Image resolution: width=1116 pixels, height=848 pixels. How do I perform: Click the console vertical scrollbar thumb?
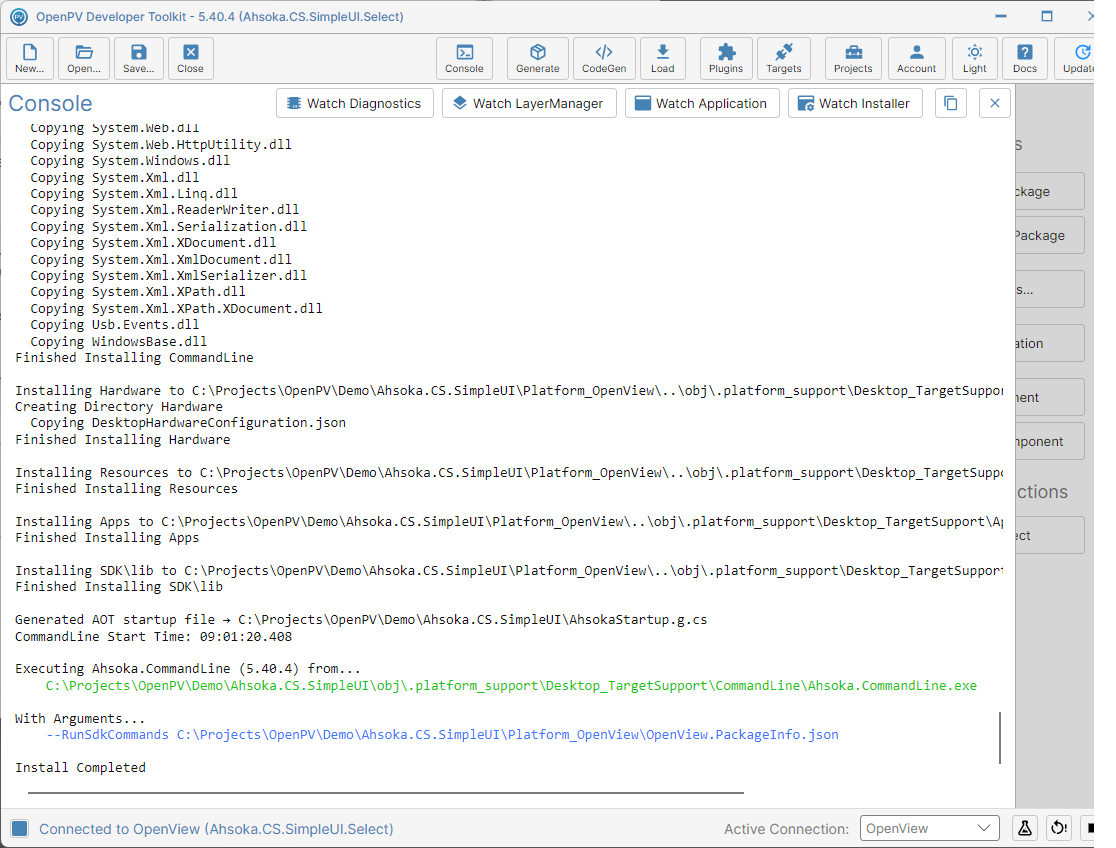click(x=1000, y=738)
